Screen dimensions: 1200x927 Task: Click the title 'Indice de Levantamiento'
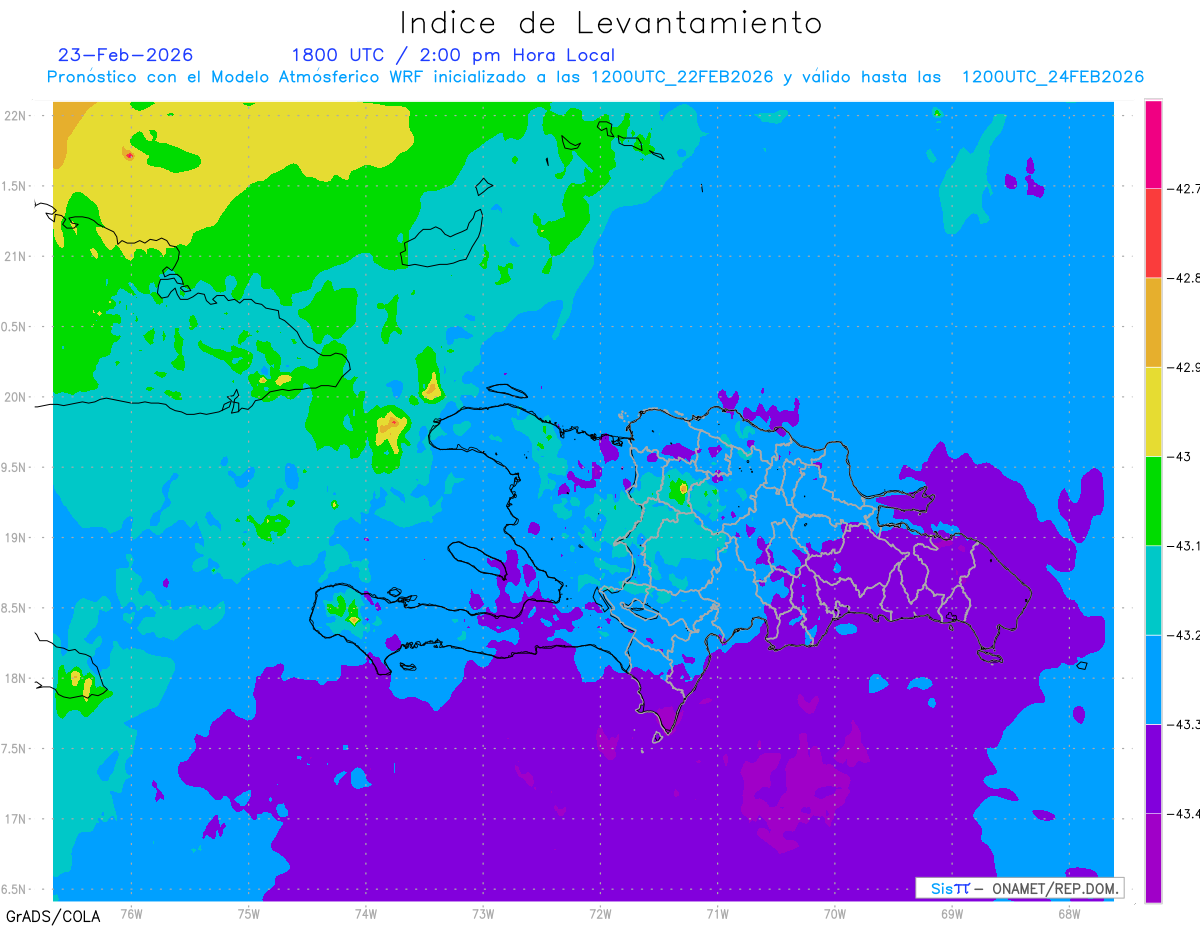(611, 22)
